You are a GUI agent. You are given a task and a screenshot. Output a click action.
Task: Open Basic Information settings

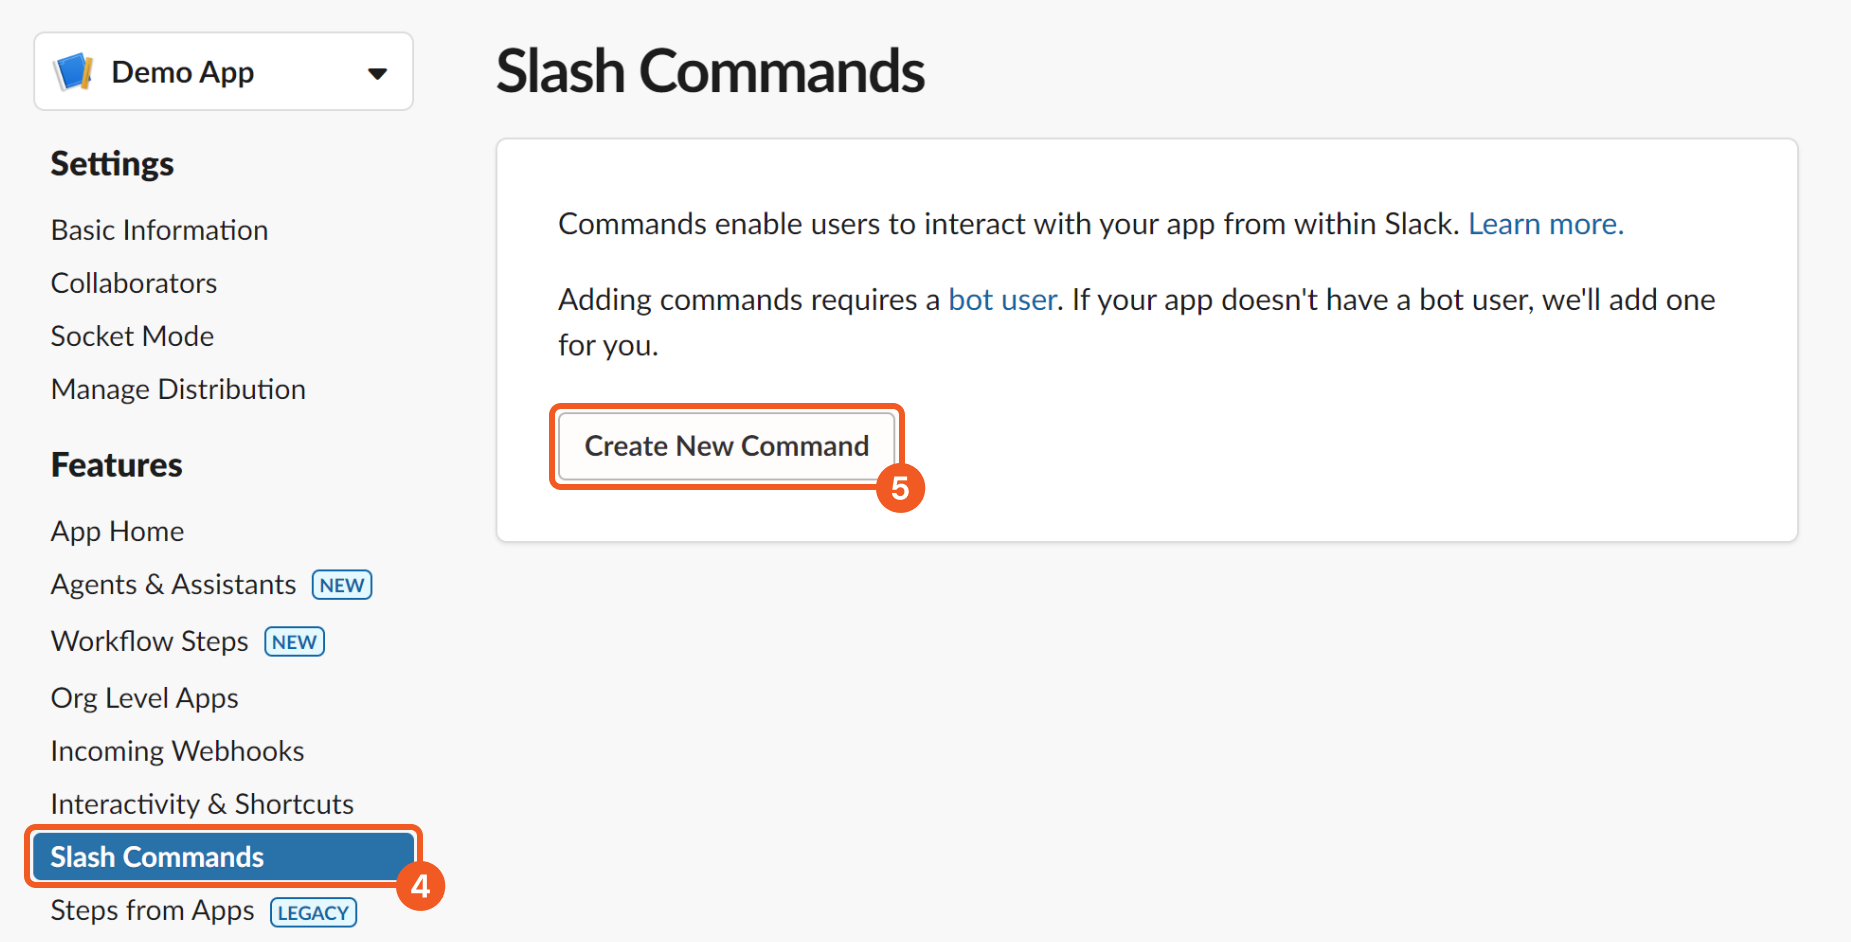(x=159, y=230)
